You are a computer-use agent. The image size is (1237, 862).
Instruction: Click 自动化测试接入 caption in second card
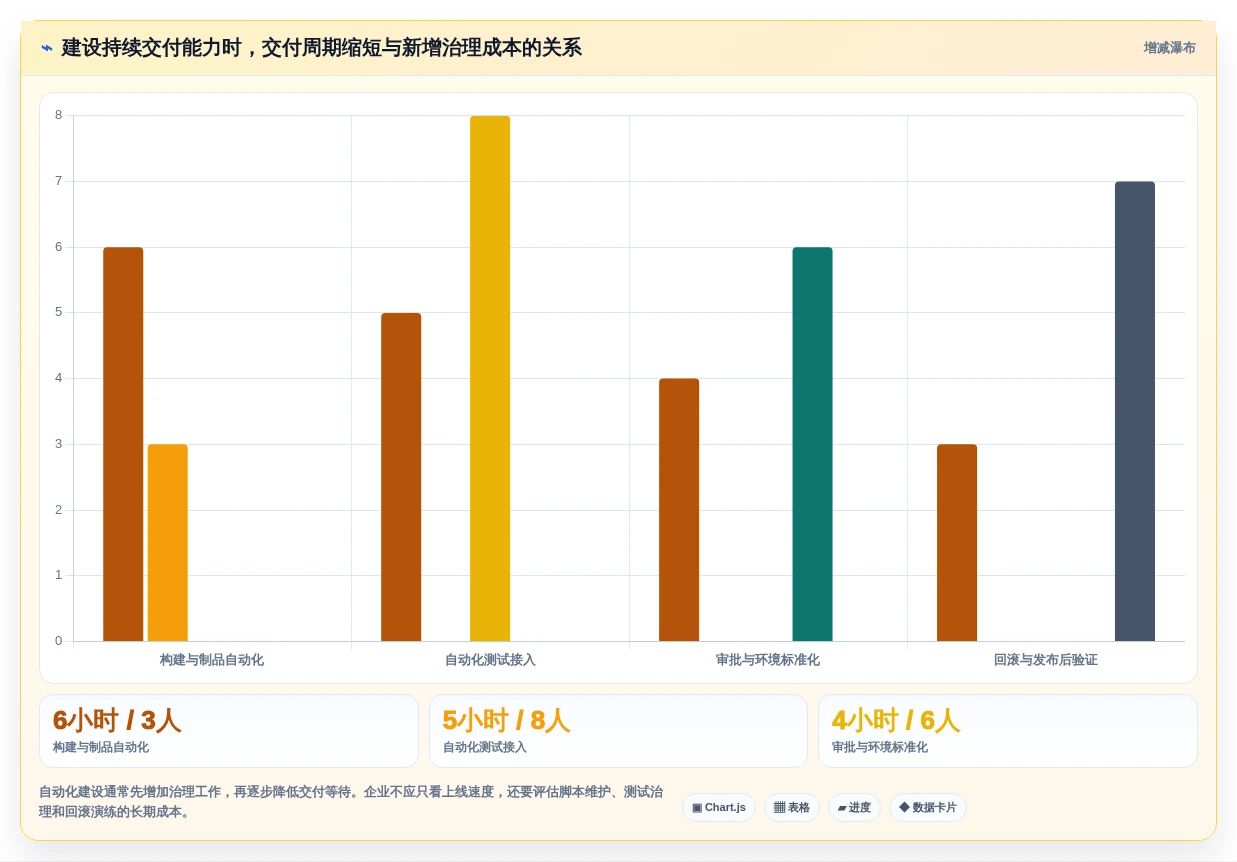coord(485,747)
